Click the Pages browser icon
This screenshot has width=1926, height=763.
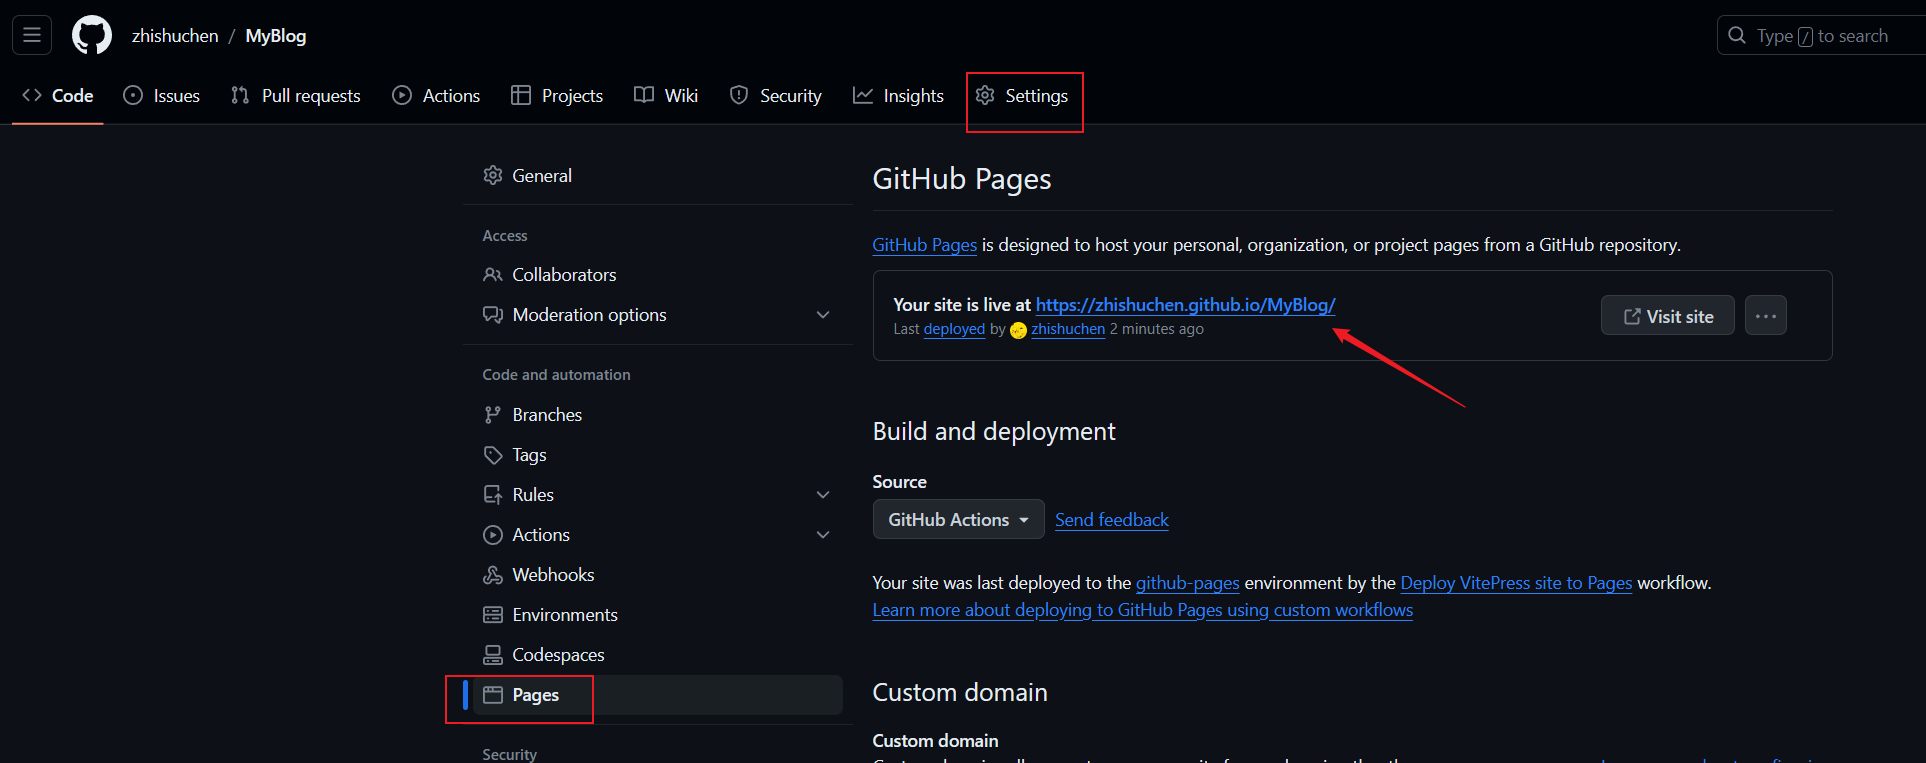pos(493,695)
